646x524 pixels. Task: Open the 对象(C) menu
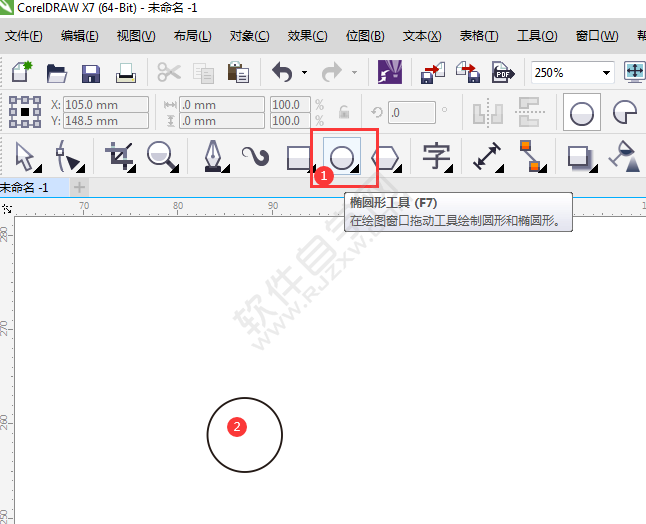point(249,36)
